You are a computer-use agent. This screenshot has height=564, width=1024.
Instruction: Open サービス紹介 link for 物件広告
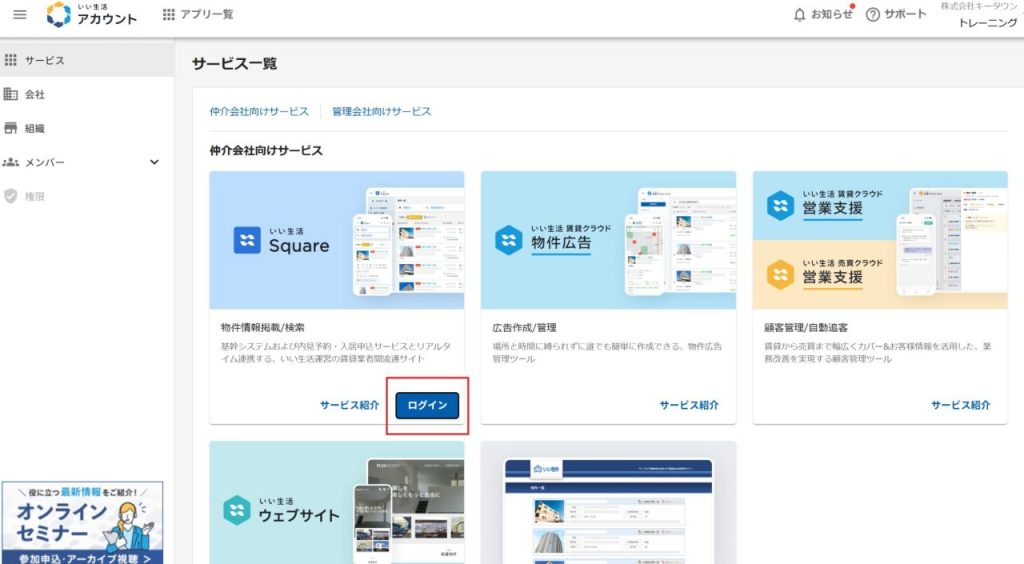point(689,405)
